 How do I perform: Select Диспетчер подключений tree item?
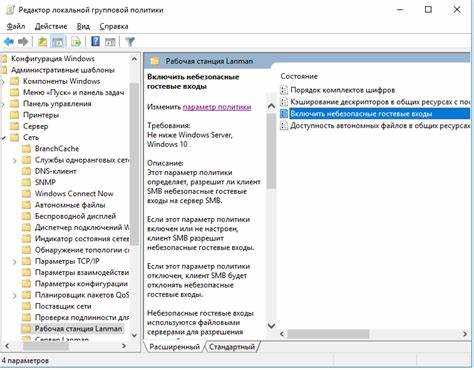pos(82,228)
